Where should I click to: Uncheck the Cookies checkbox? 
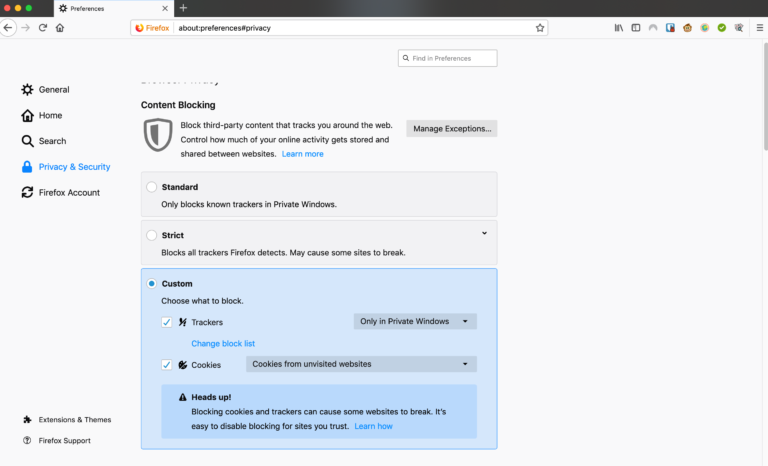pos(167,365)
